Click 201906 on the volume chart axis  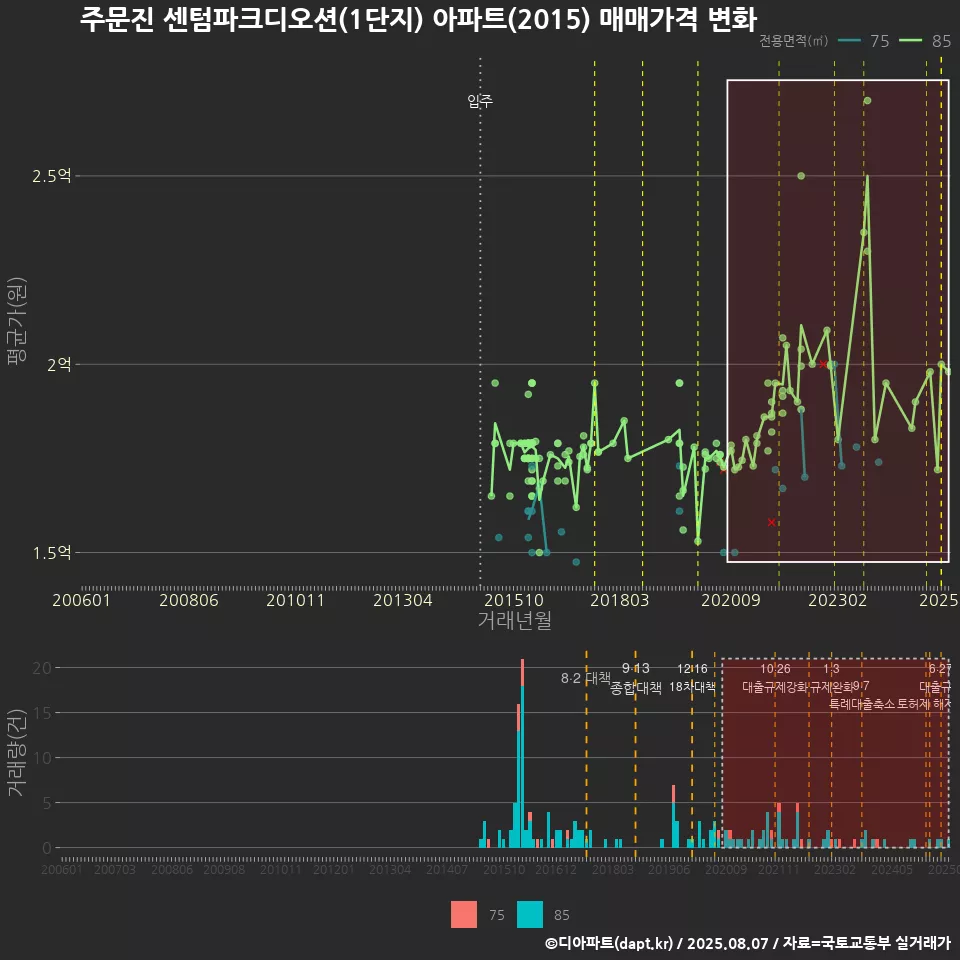click(x=669, y=869)
